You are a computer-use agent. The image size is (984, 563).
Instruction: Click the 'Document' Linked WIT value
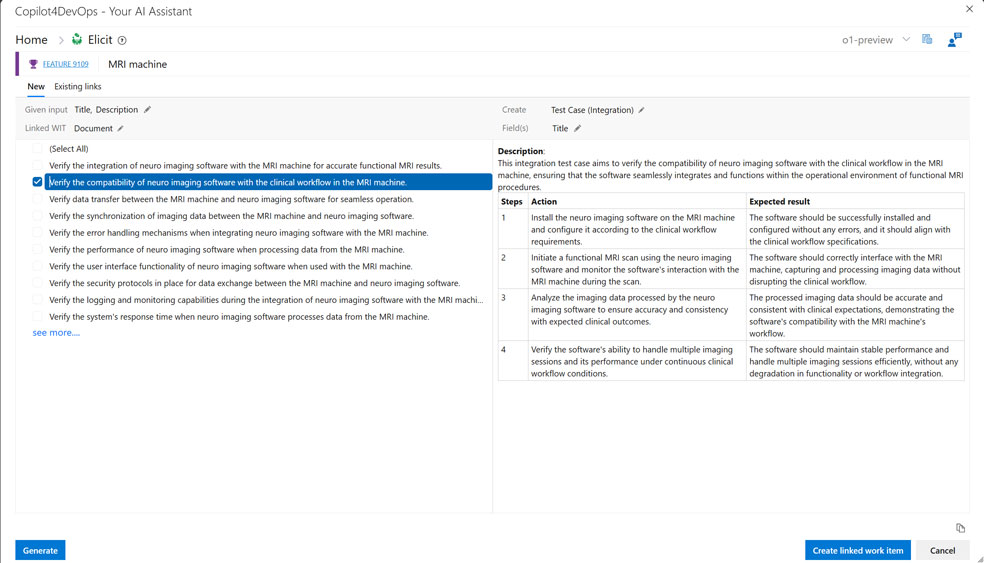coord(93,128)
